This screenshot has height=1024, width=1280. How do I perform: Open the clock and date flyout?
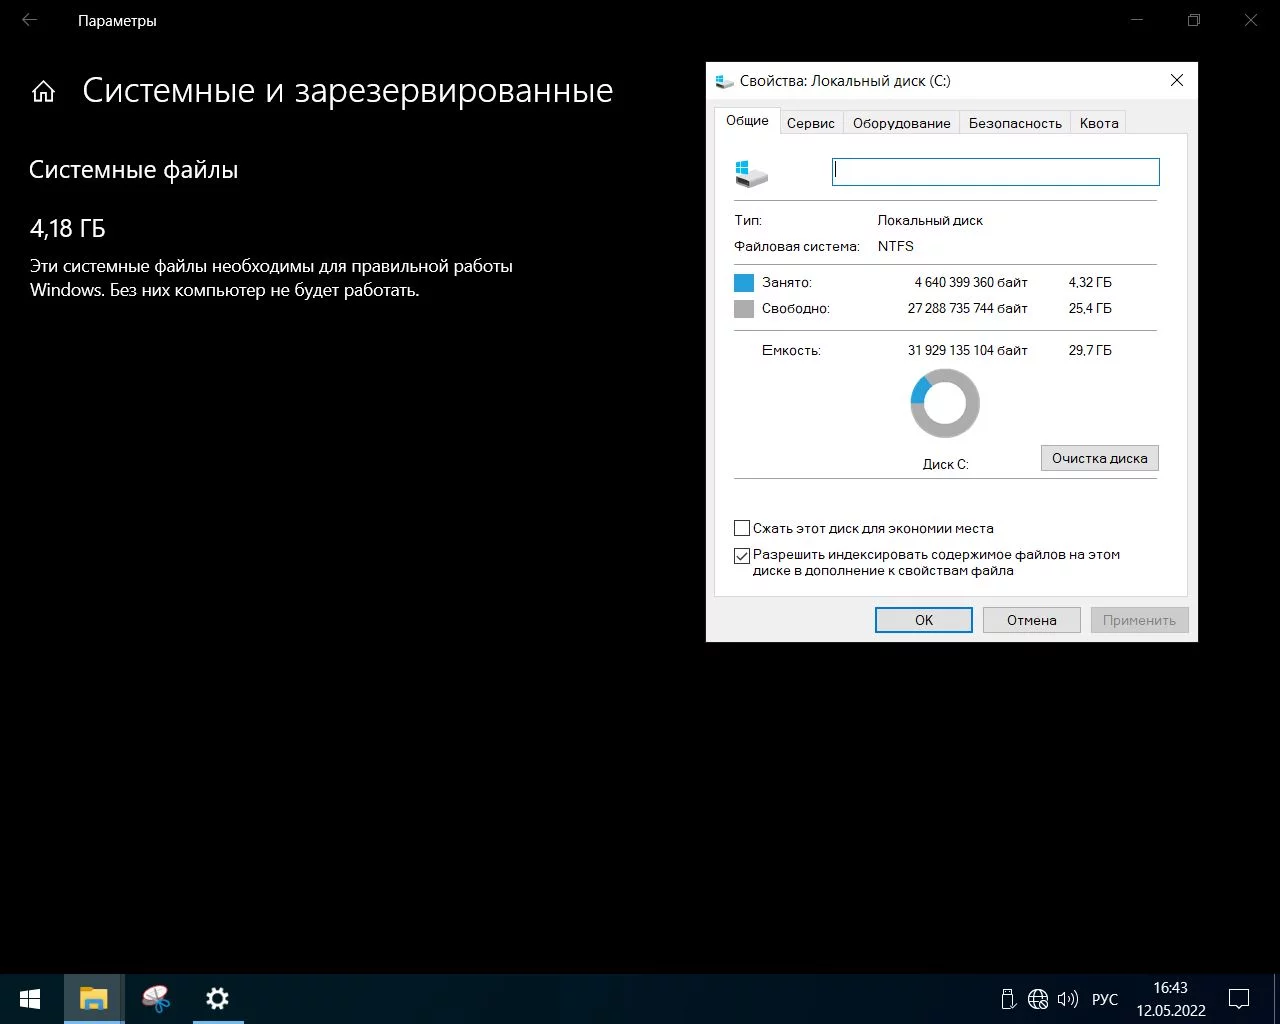[x=1171, y=998]
